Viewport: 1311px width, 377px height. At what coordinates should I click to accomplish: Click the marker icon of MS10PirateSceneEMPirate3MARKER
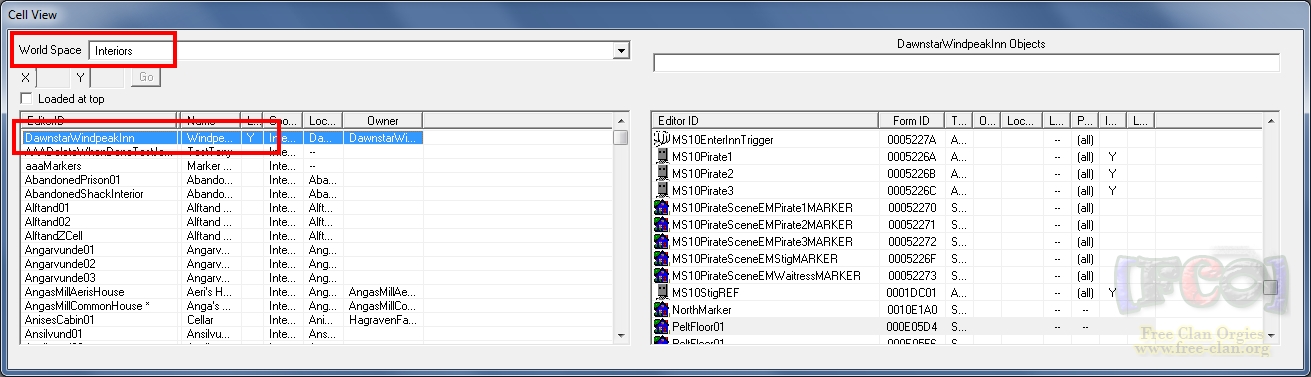[x=661, y=241]
